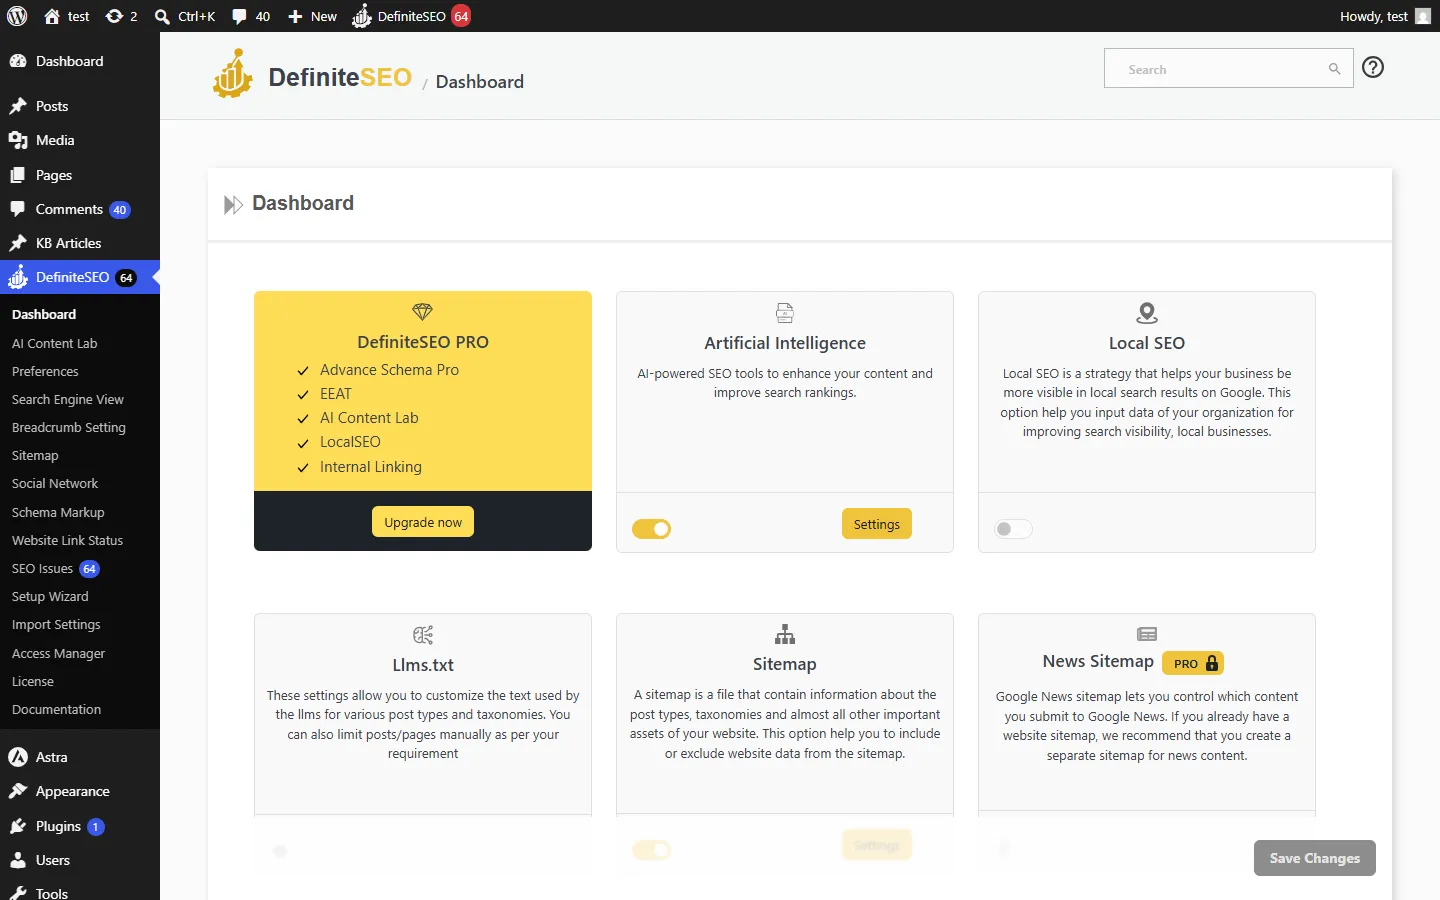
Task: Visit the test site home link
Action: [66, 16]
